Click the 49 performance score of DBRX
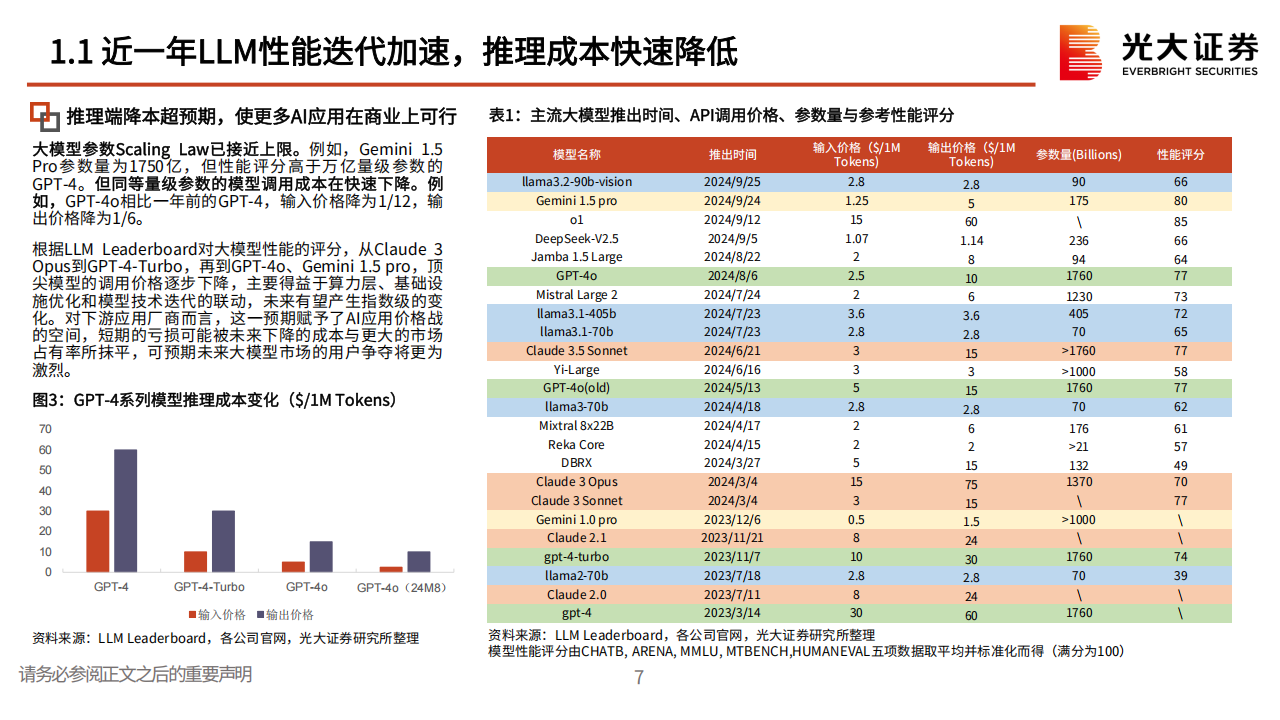The height and width of the screenshot is (720, 1280). 1181,465
